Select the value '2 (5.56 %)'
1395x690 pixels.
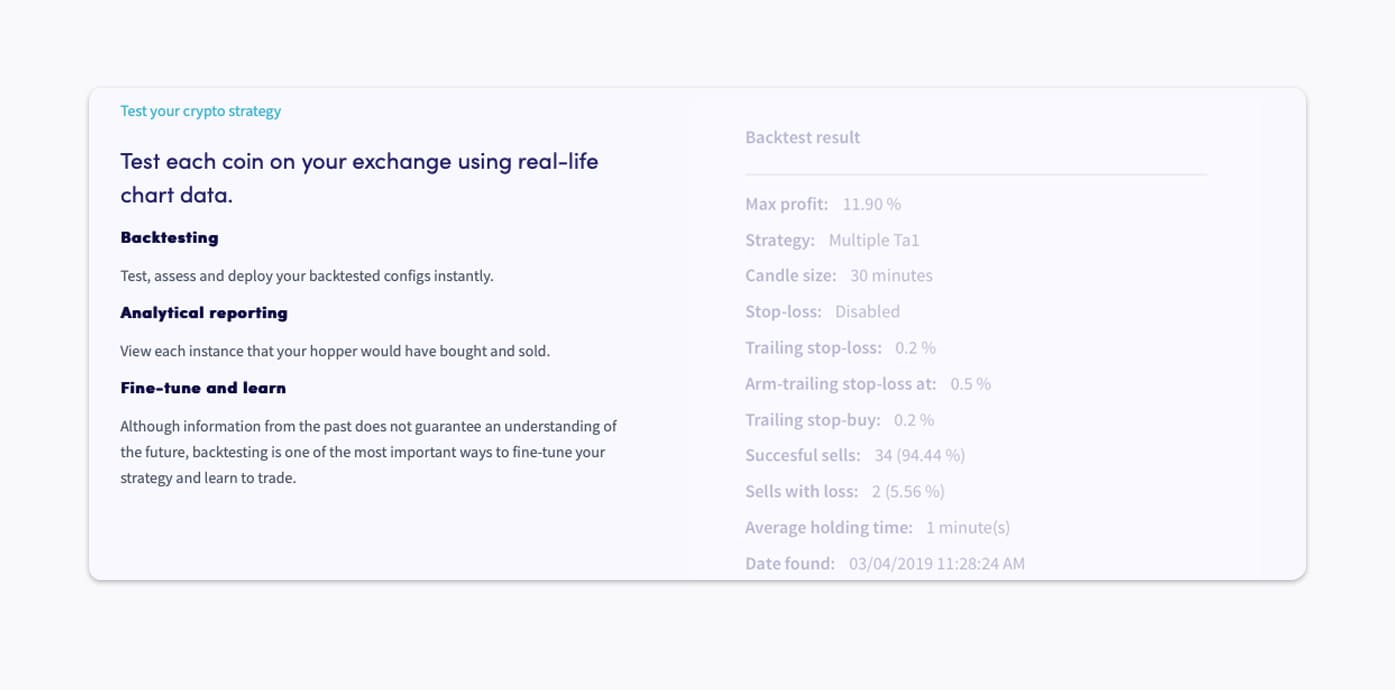[908, 491]
